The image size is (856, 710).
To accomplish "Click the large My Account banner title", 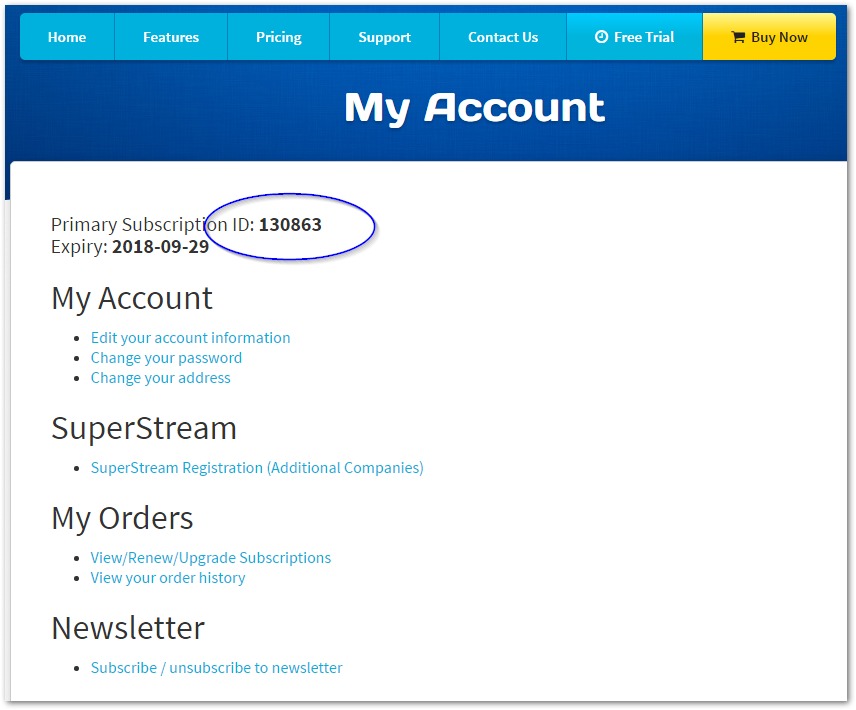I will [x=475, y=108].
